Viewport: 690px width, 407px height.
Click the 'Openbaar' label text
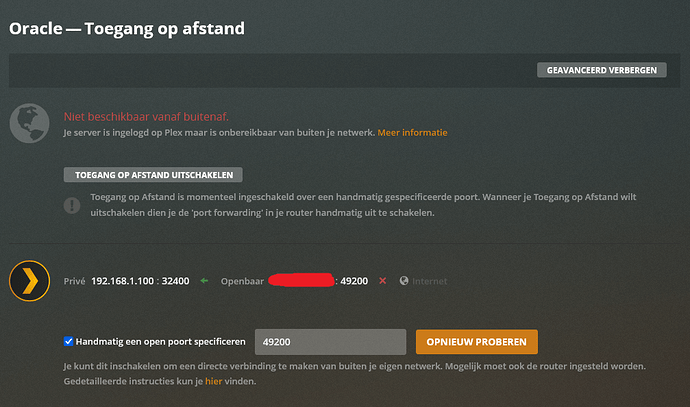242,282
